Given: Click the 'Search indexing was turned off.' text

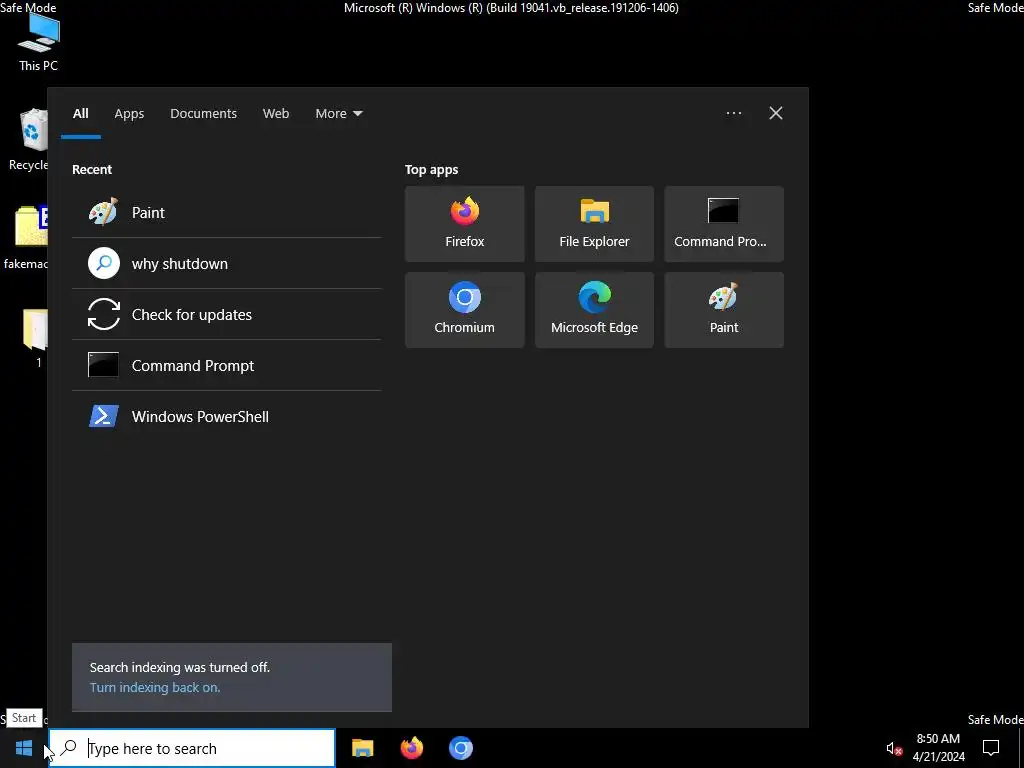Looking at the screenshot, I should coord(180,667).
